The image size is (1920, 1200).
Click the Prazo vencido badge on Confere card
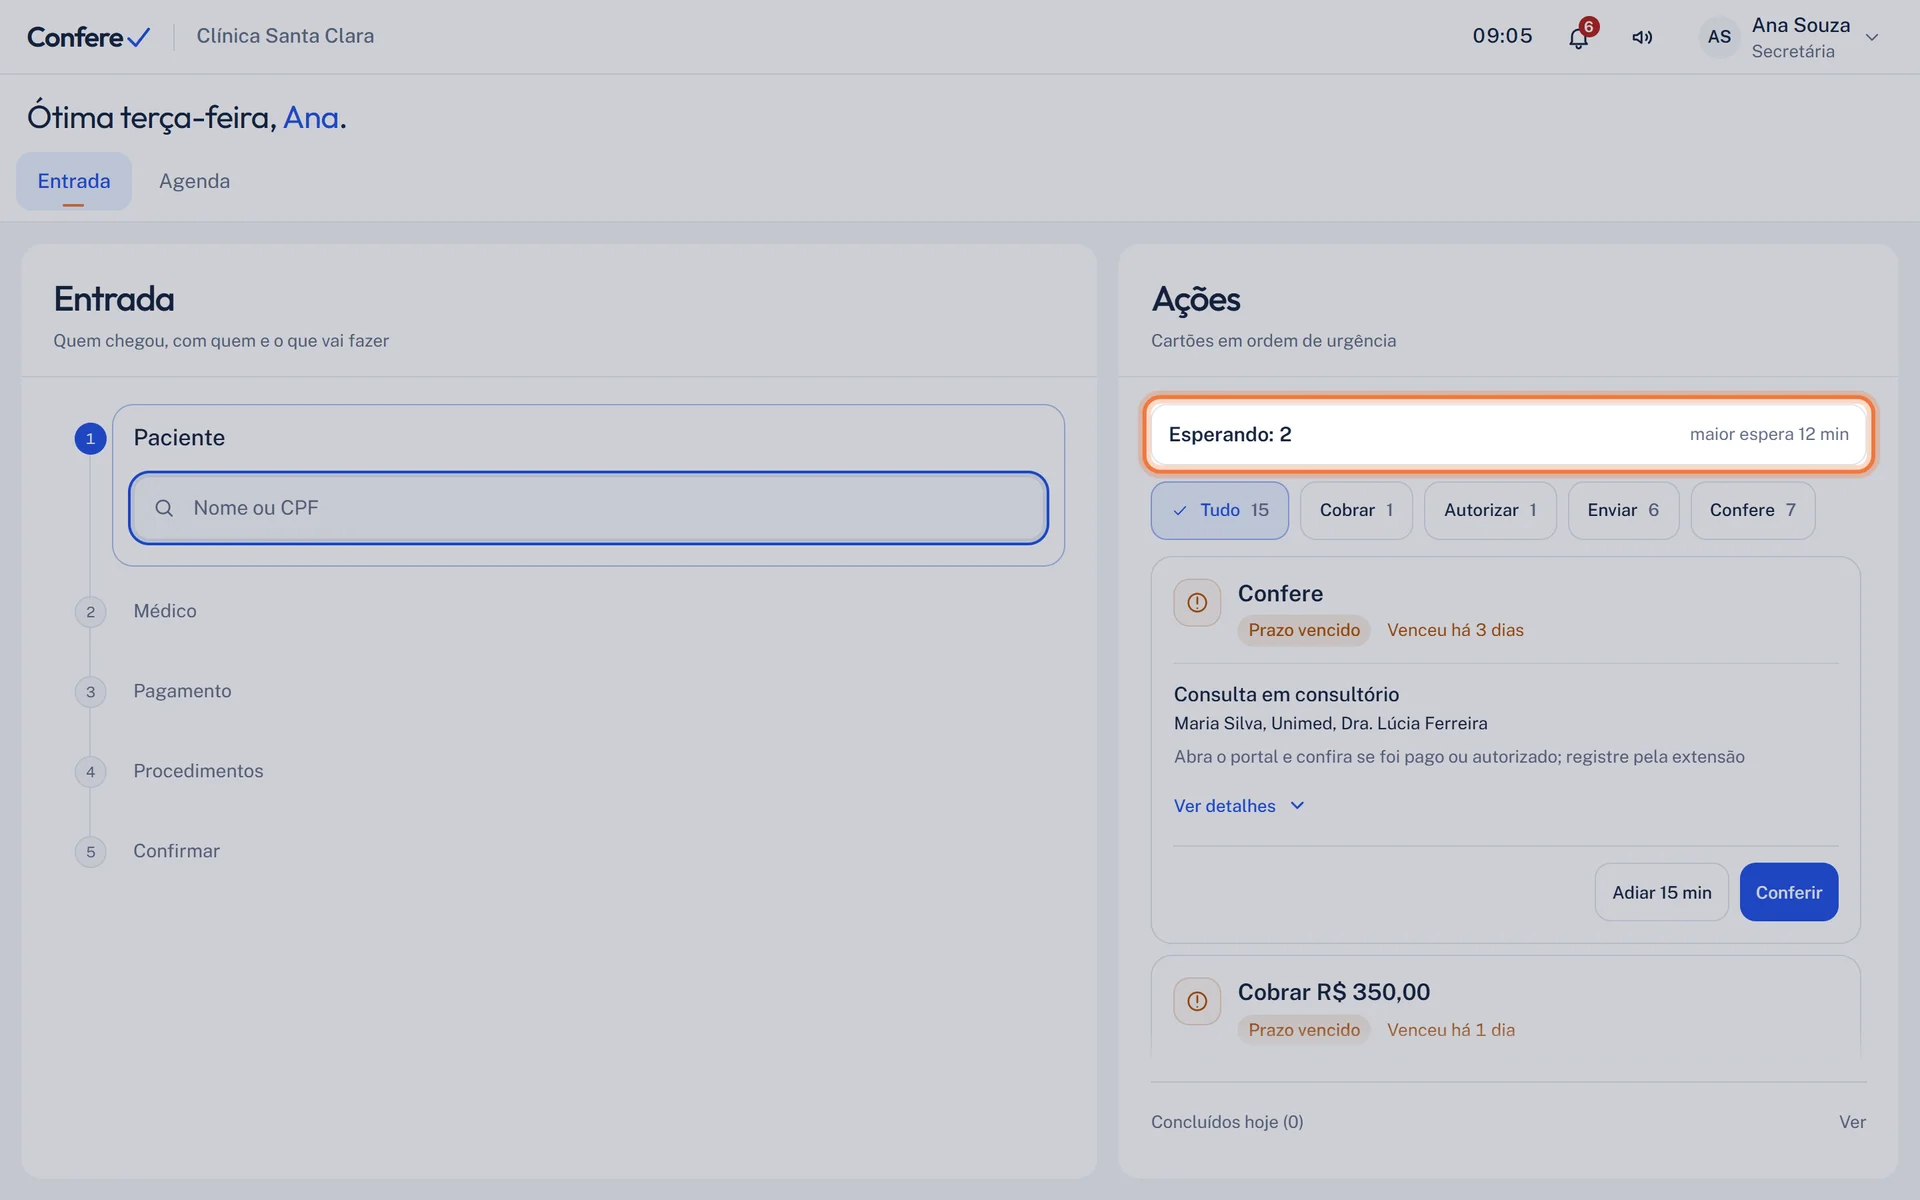1304,630
